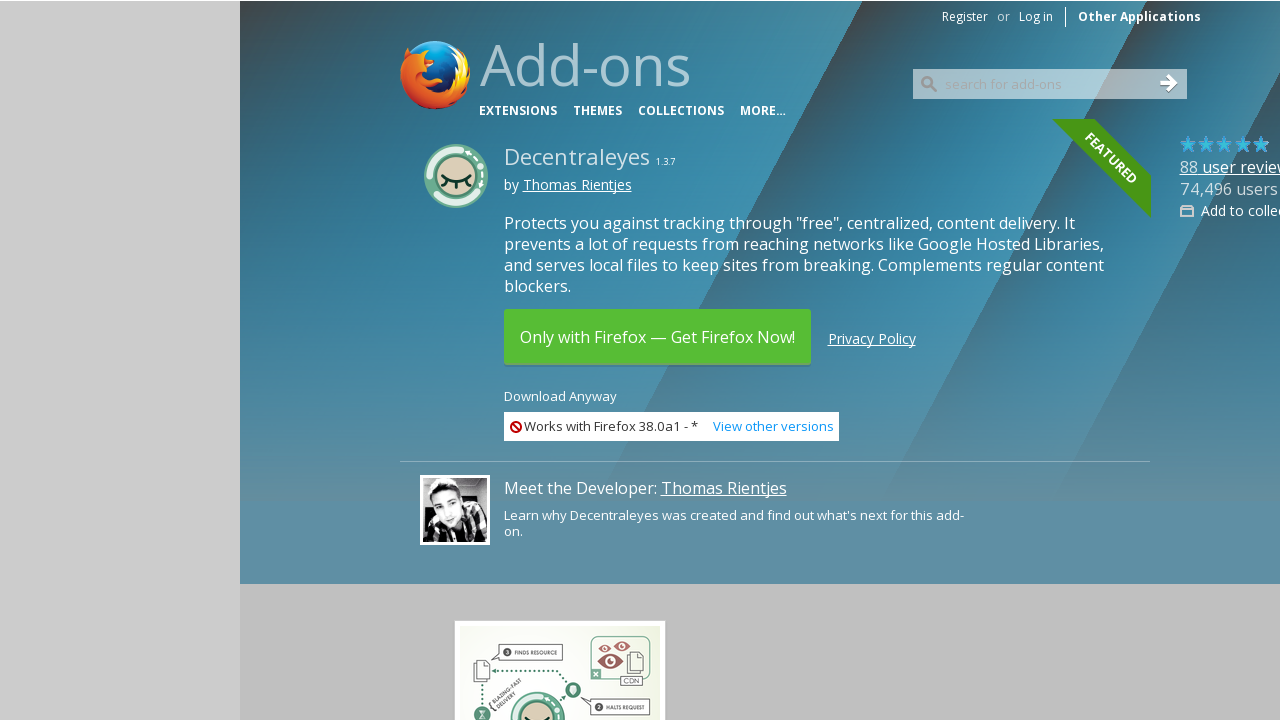1280x720 pixels.
Task: Open the add-on screenshot thumbnail
Action: [560, 670]
